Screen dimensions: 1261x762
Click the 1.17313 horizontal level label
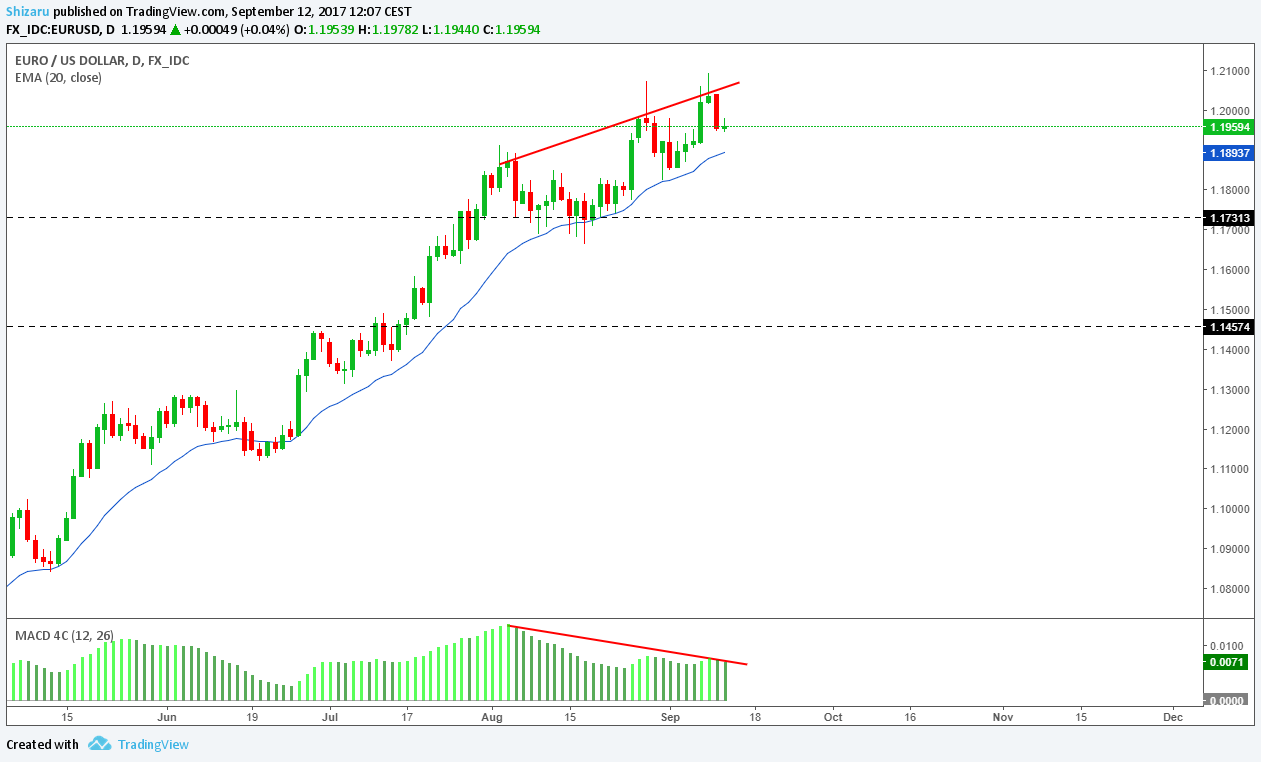coord(1229,217)
